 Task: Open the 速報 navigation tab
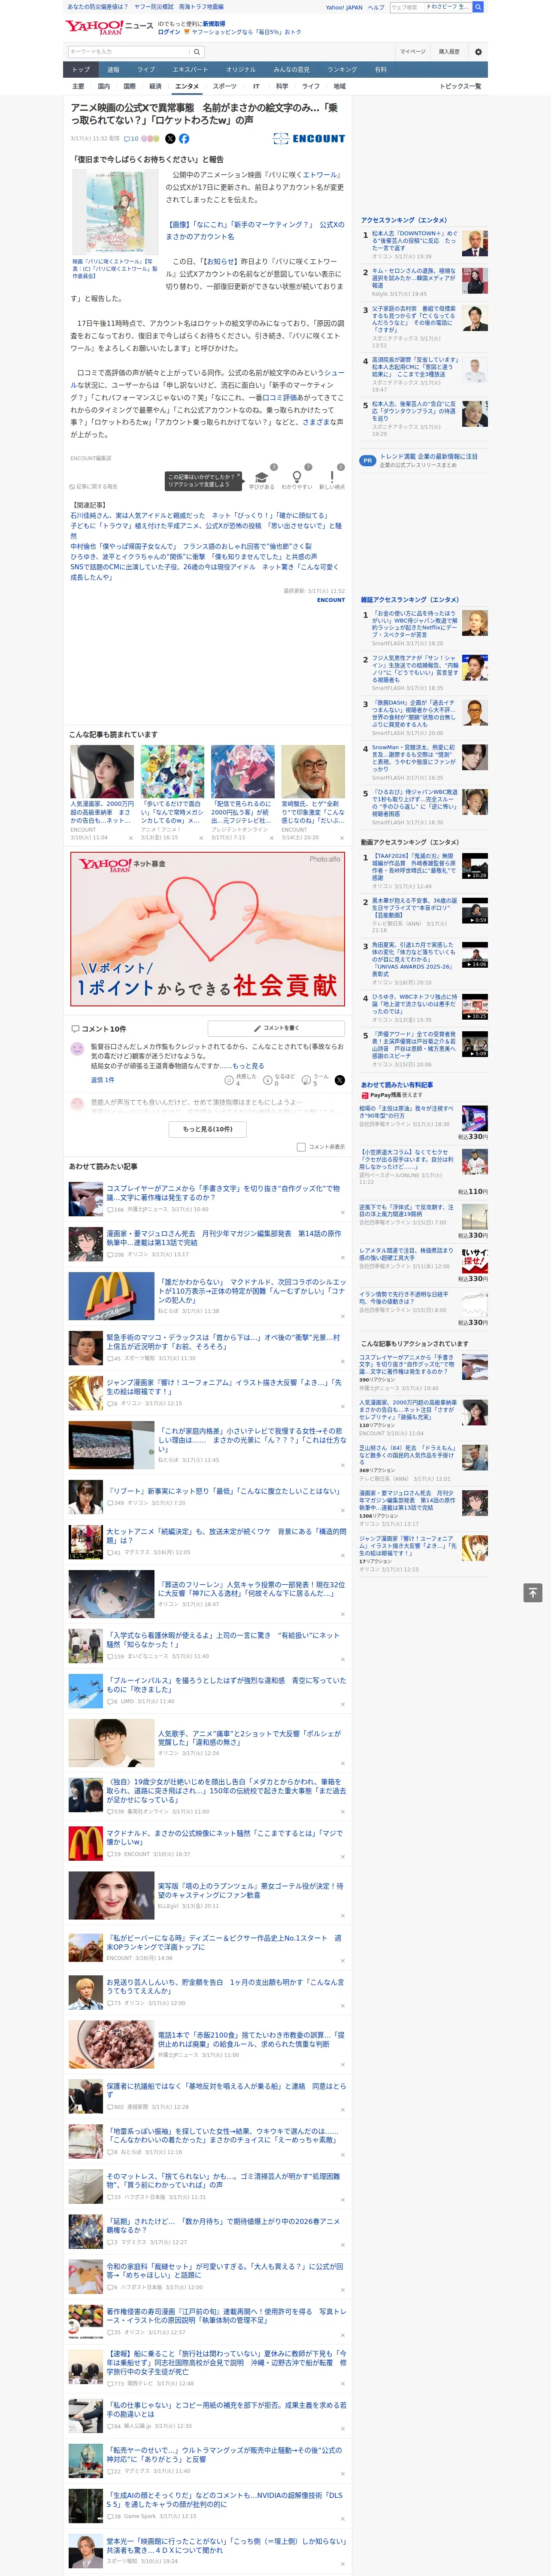113,70
